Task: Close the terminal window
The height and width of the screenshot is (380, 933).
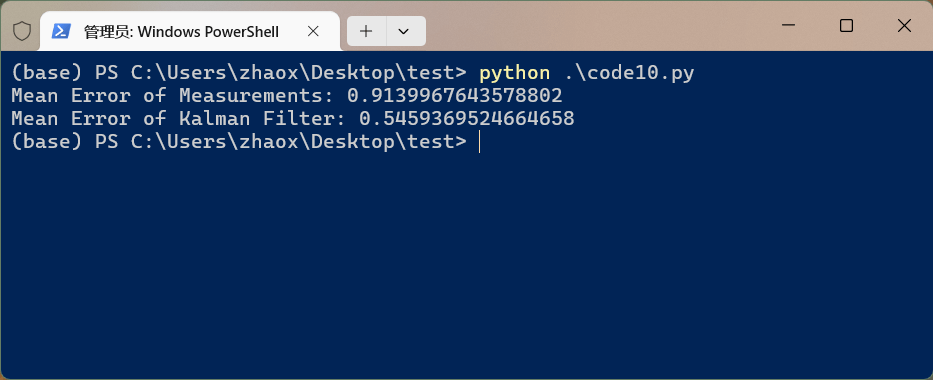Action: pyautogui.click(x=904, y=26)
